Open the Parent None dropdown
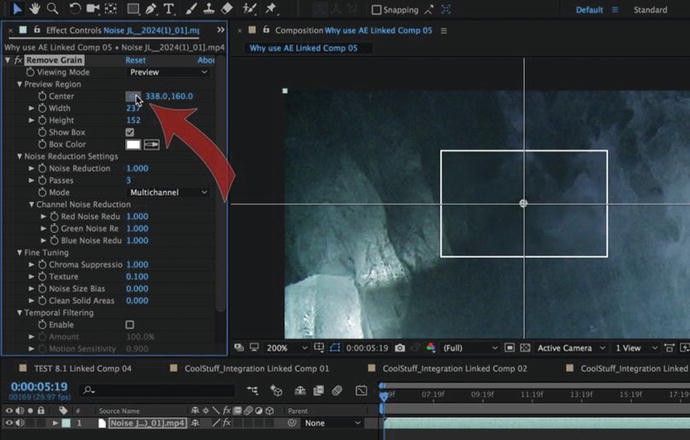This screenshot has height=440, width=690. [x=332, y=423]
